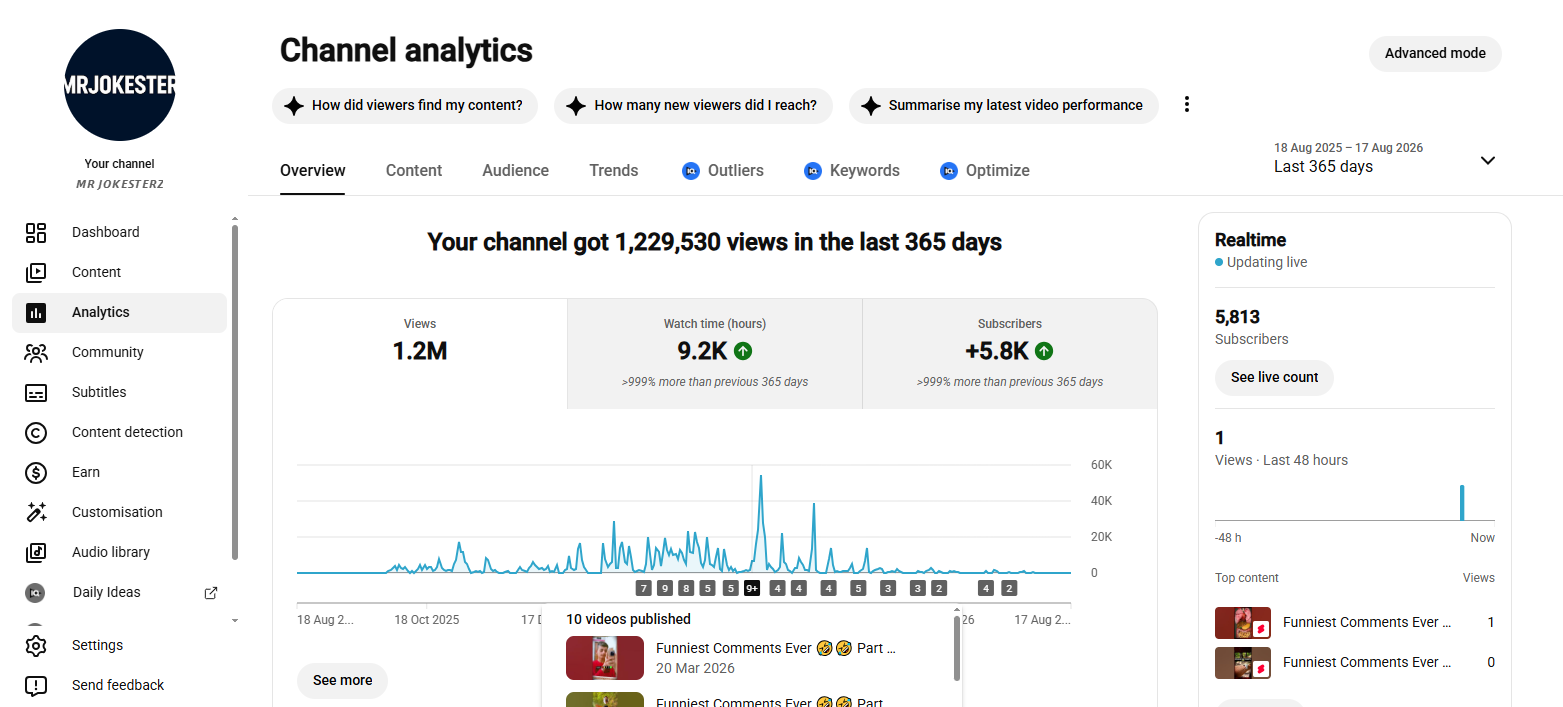Switch to the Audience tab
Image resolution: width=1563 pixels, height=707 pixels.
coord(515,171)
